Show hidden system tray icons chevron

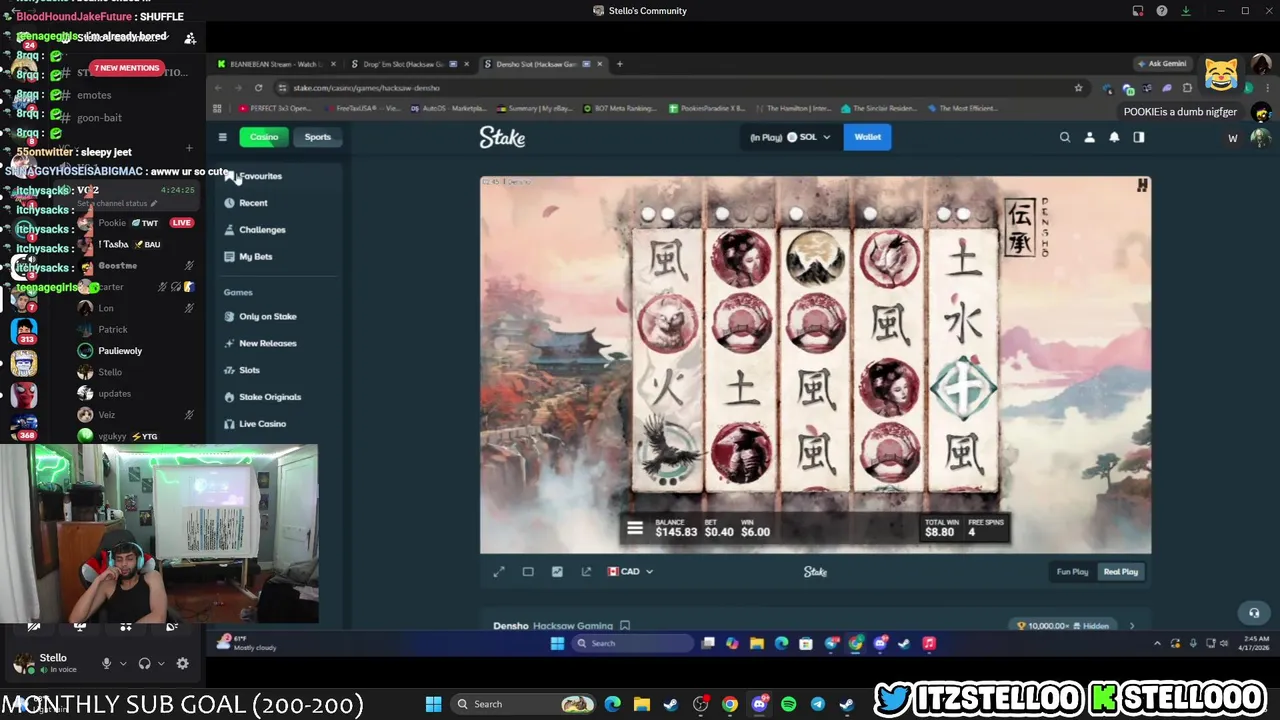(x=1157, y=643)
